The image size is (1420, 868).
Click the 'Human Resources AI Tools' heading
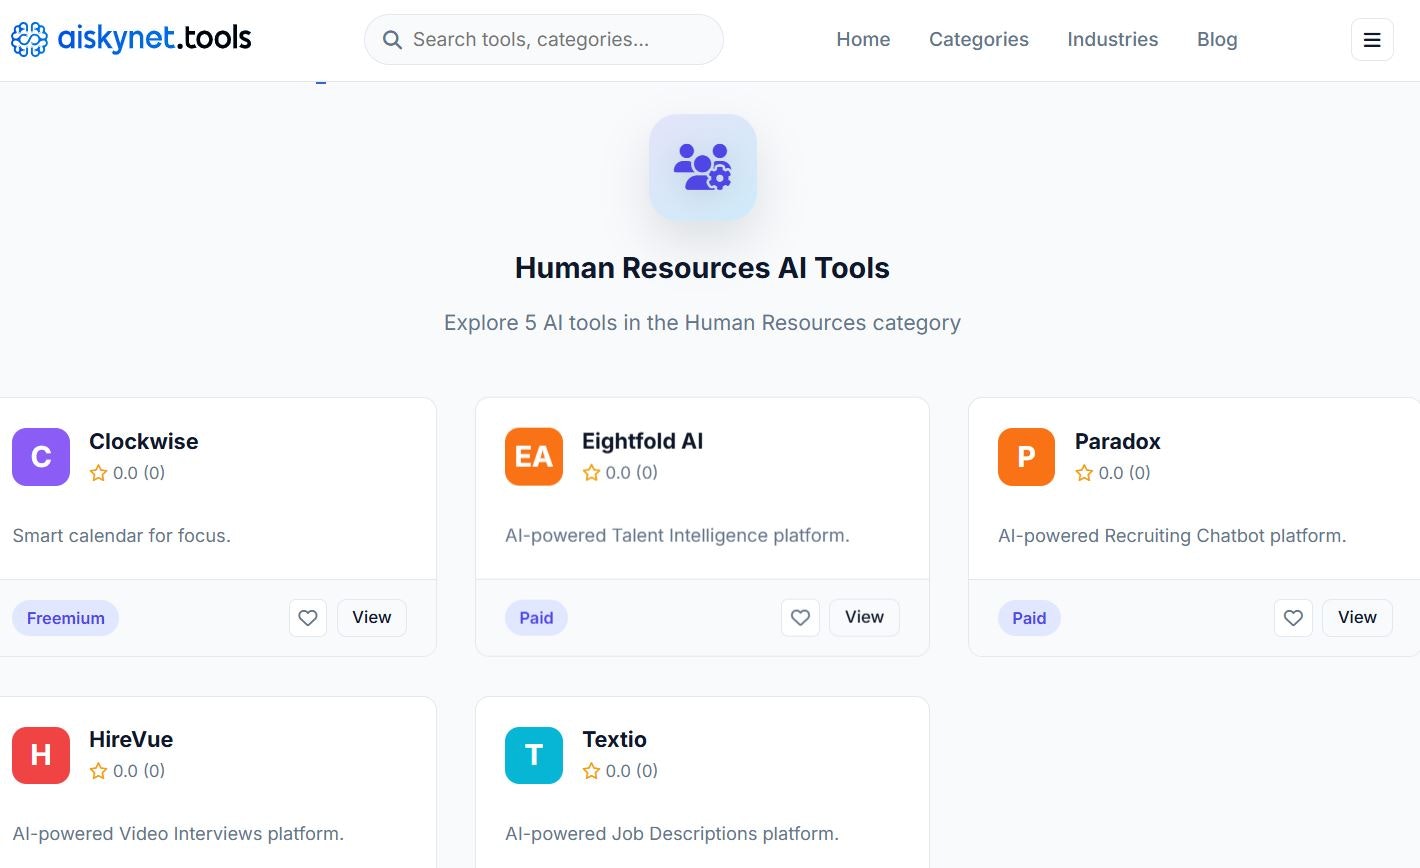pos(702,268)
